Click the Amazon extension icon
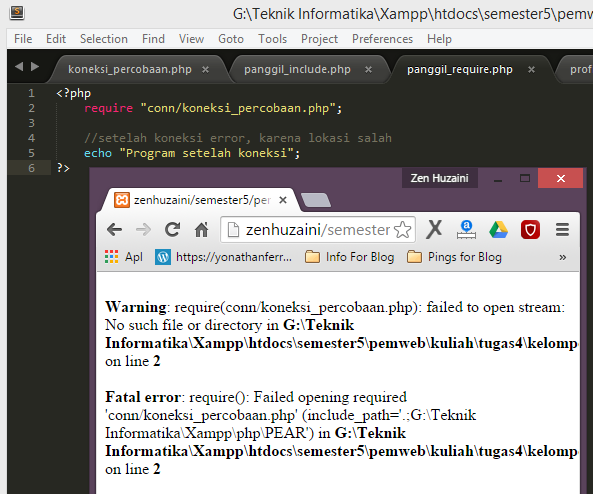 pyautogui.click(x=466, y=230)
